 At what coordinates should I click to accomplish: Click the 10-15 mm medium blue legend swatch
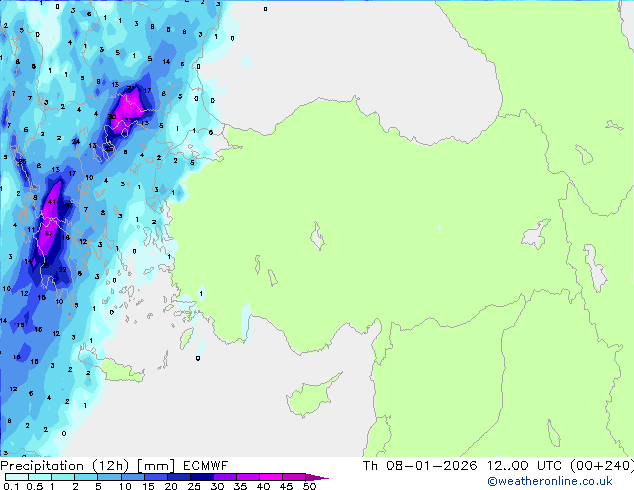pos(133,477)
